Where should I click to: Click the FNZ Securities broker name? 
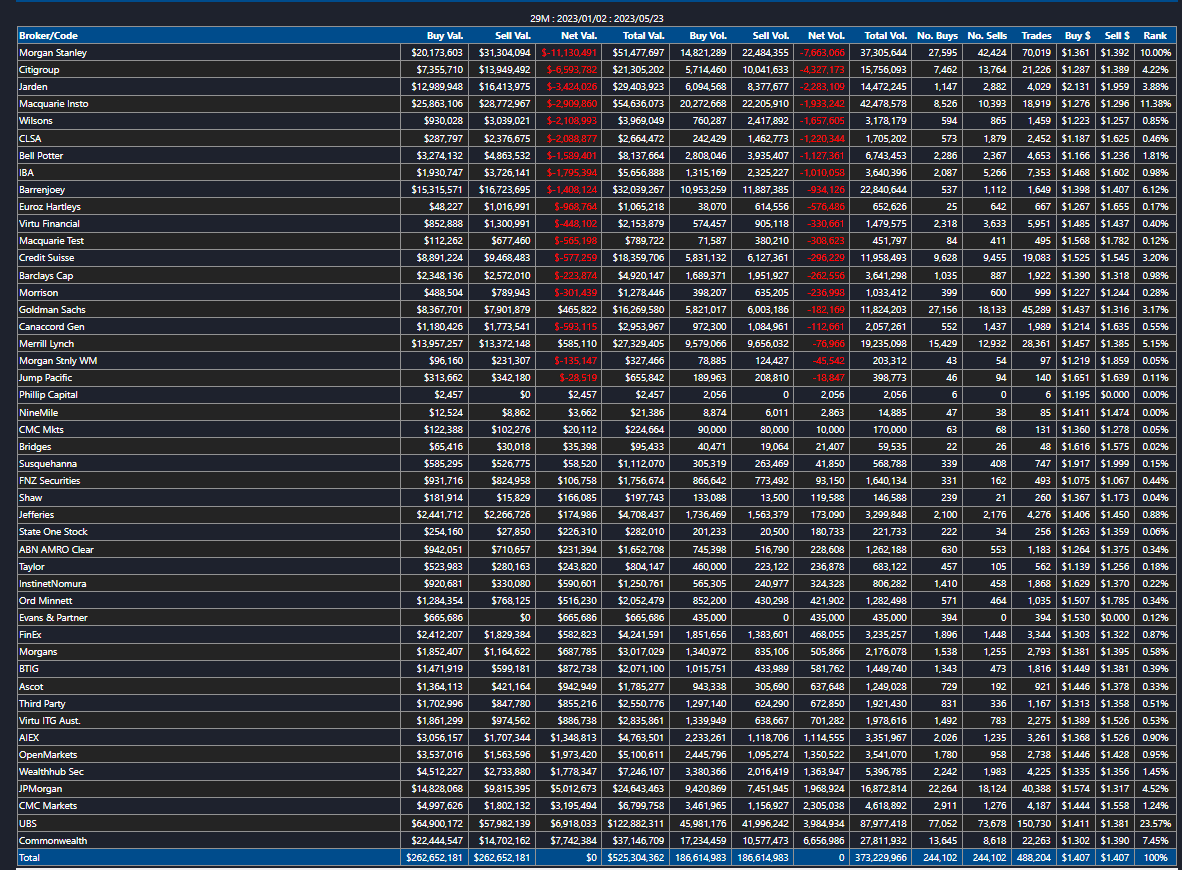[x=49, y=480]
